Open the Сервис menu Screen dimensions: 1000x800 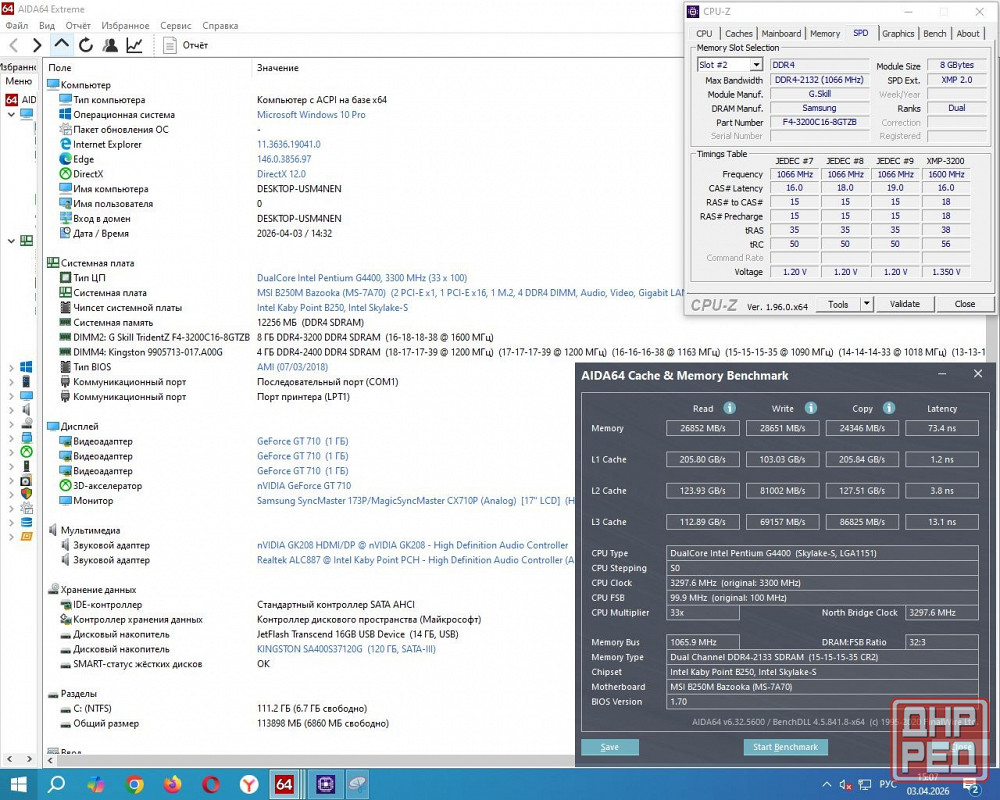click(175, 25)
